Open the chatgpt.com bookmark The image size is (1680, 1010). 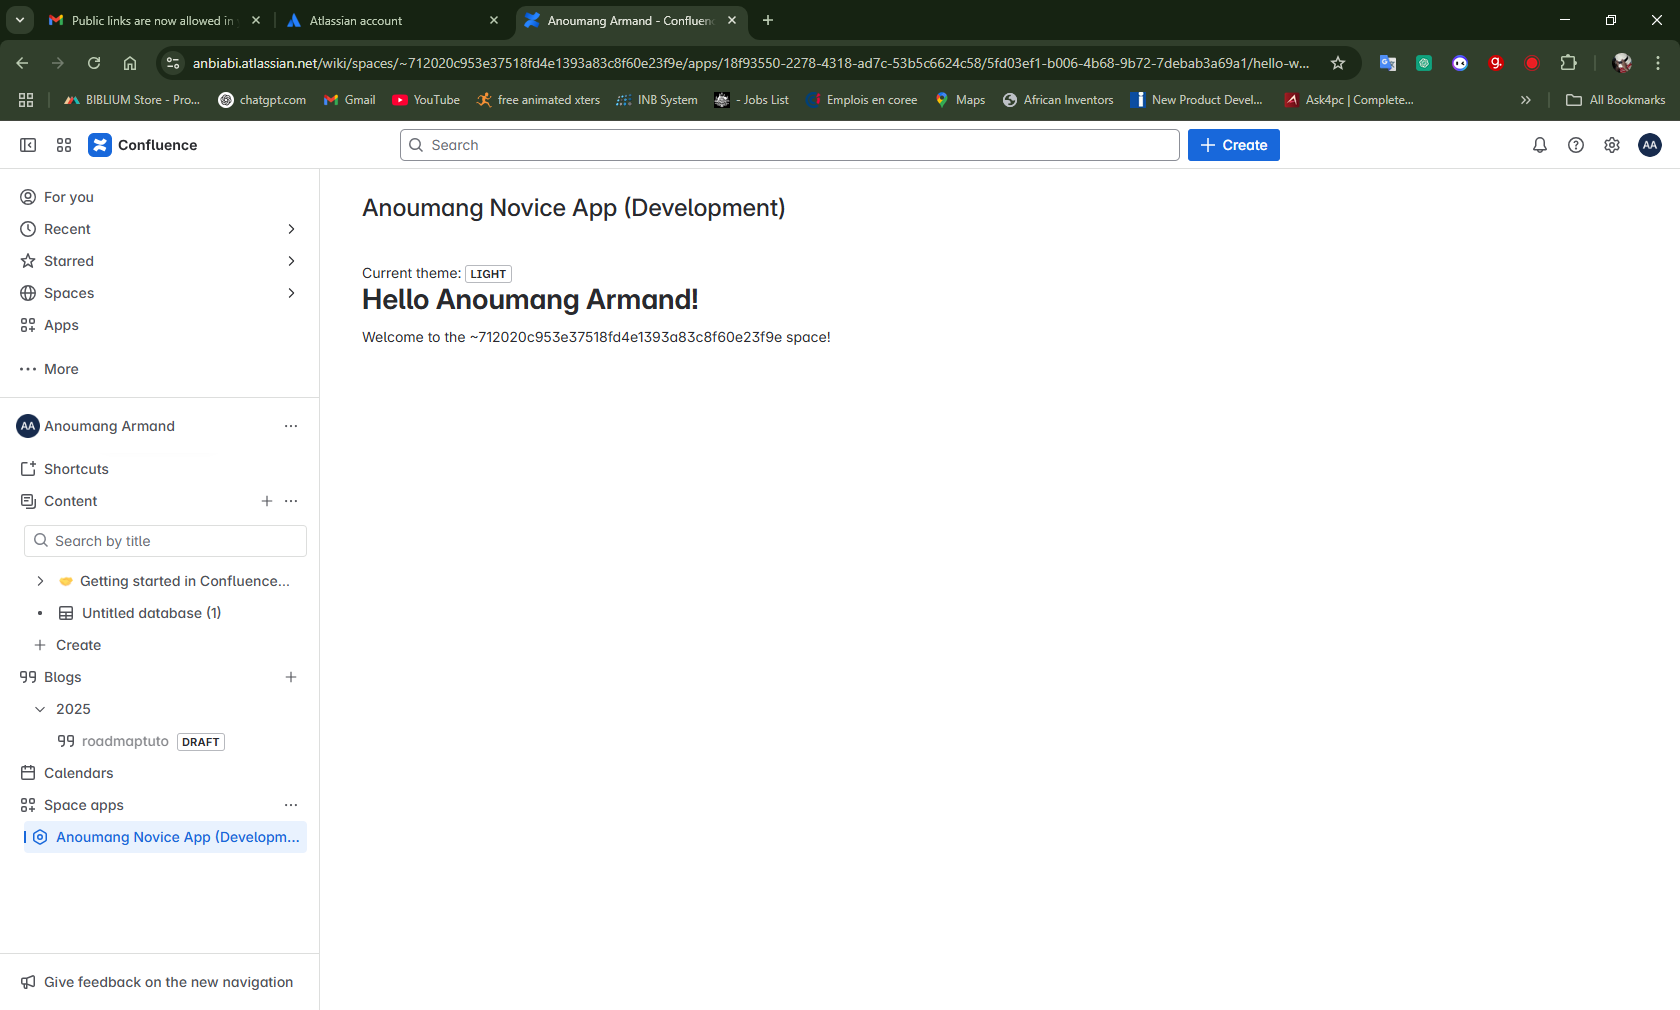coord(262,100)
